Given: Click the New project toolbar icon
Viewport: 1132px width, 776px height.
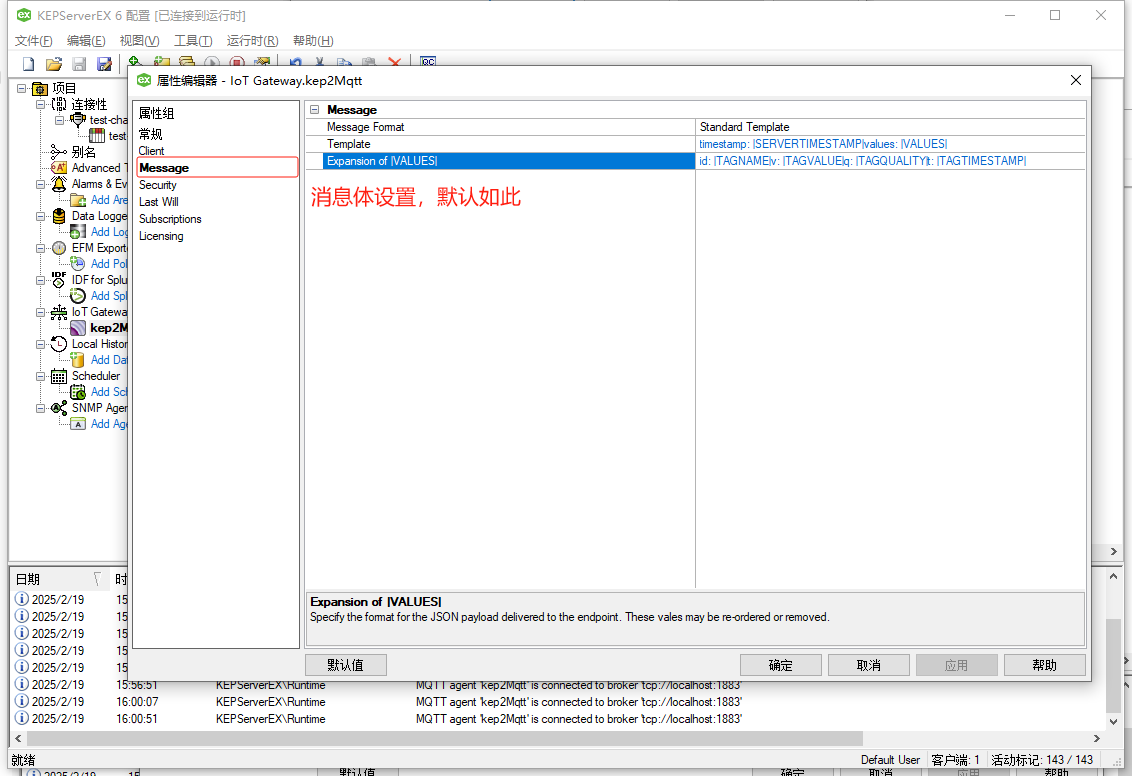Looking at the screenshot, I should coord(28,64).
